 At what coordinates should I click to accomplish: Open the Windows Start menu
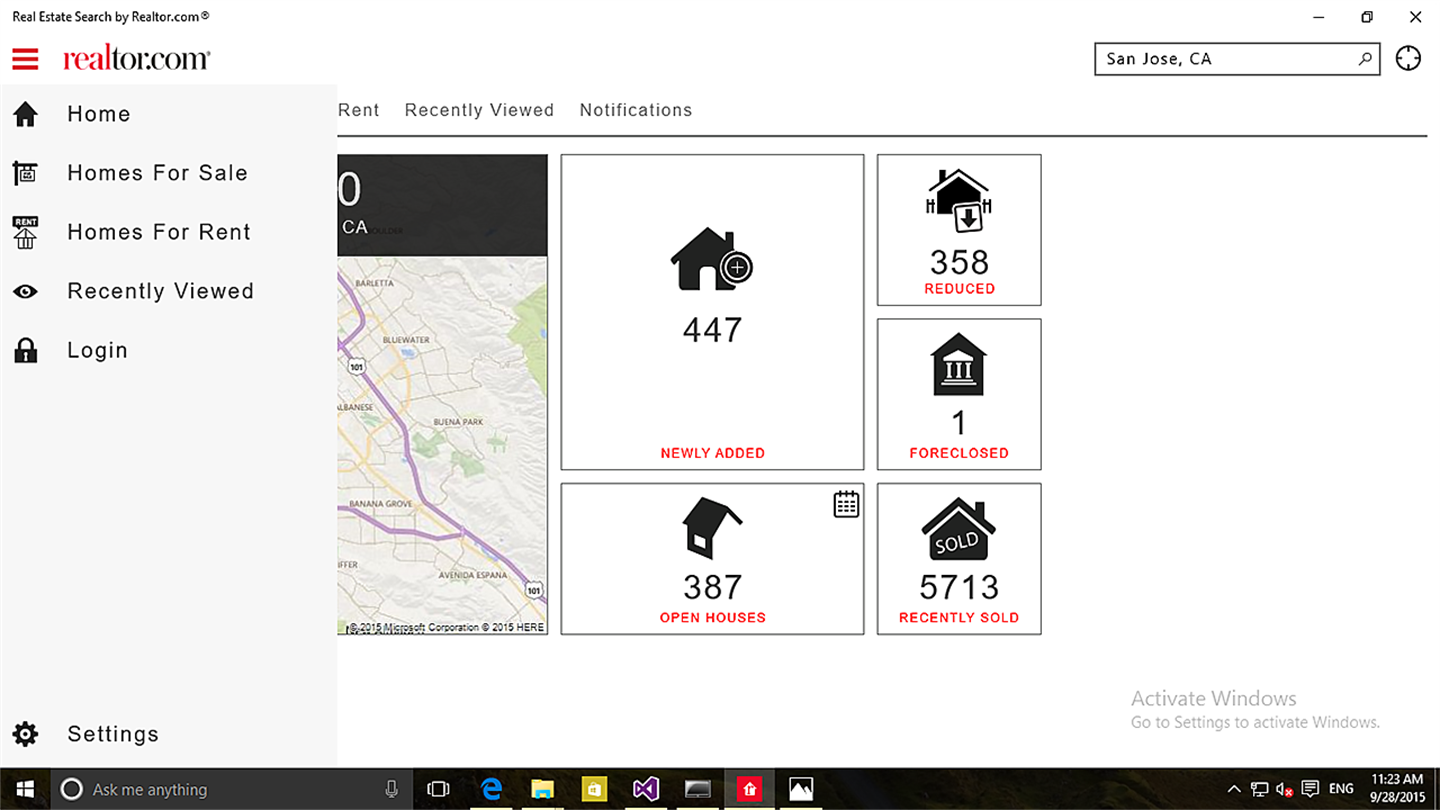click(25, 789)
